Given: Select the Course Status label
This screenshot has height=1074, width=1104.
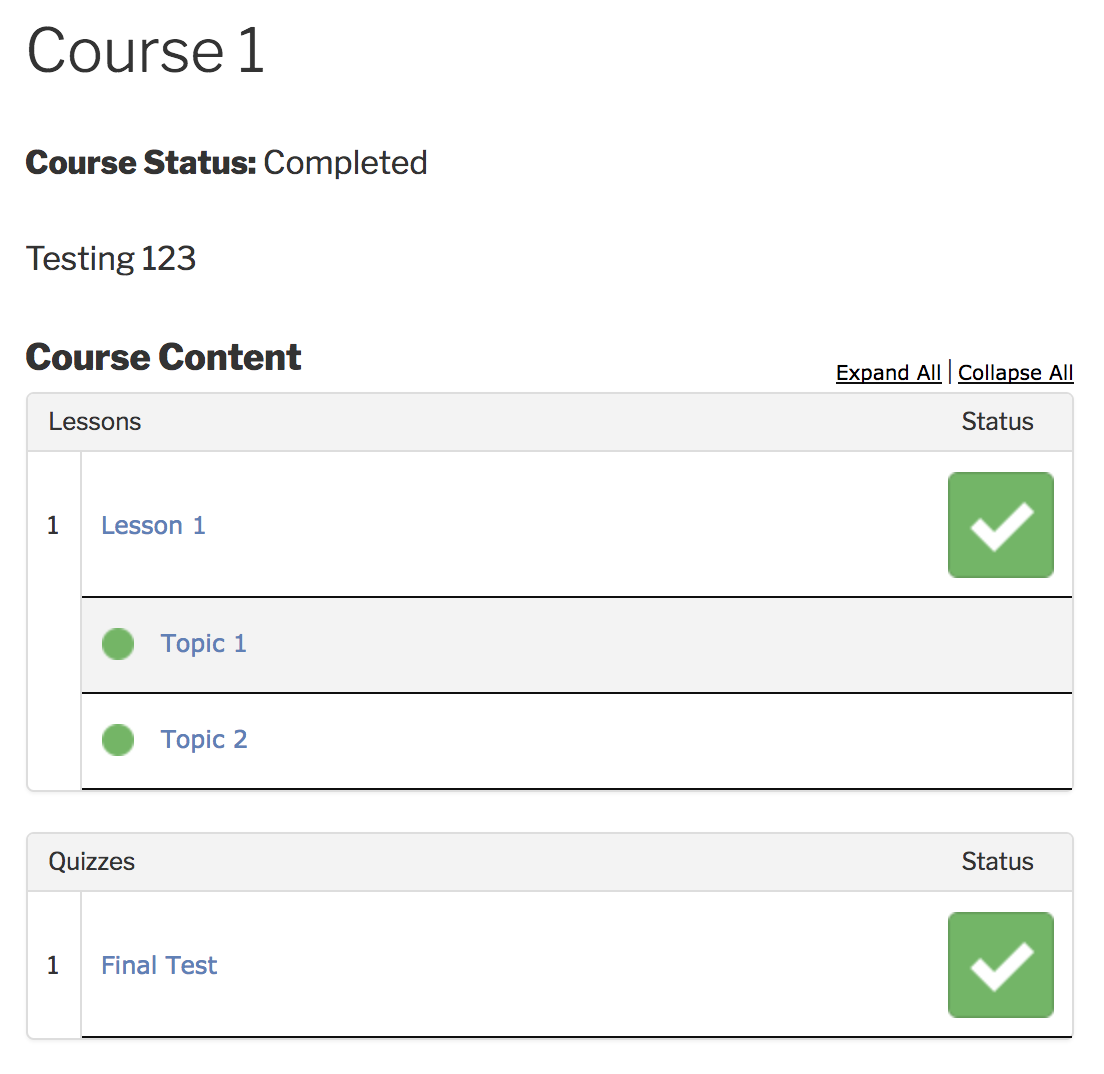Looking at the screenshot, I should [140, 162].
